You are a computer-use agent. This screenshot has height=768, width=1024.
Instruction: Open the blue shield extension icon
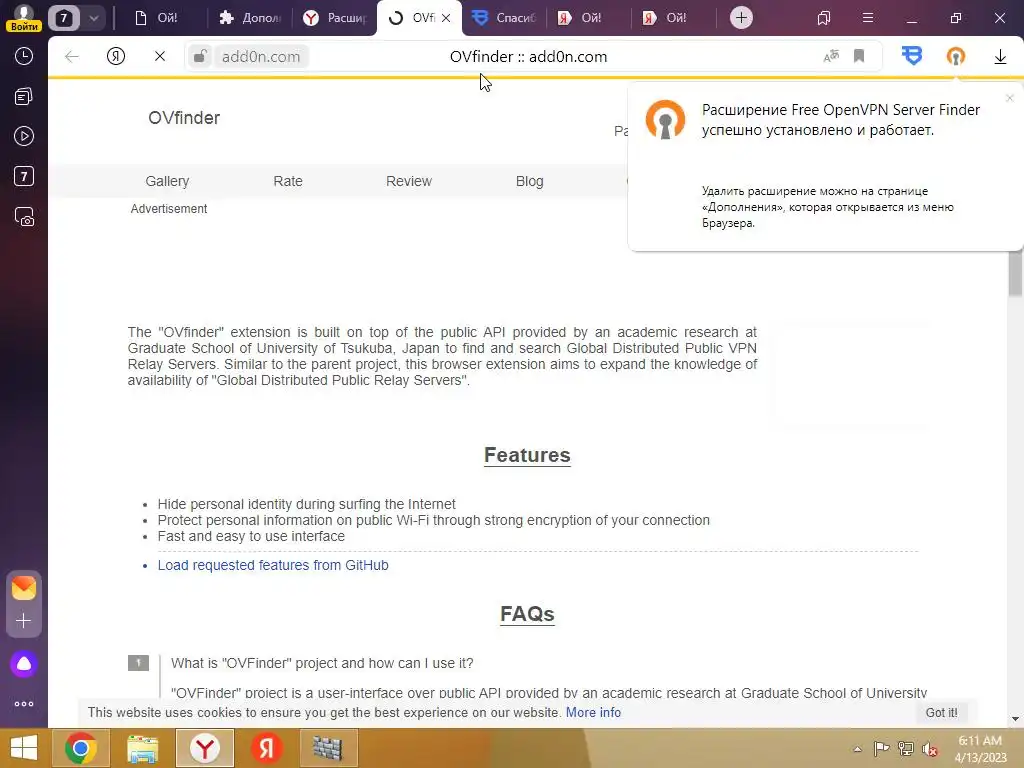(x=912, y=56)
